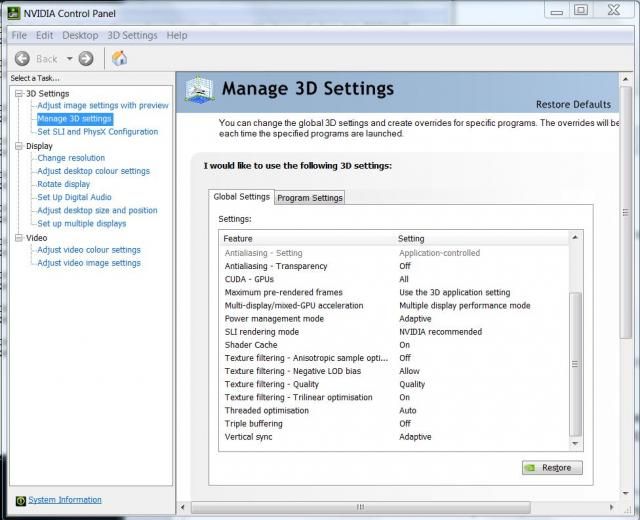Select Threaded optimisation row
This screenshot has height=520, width=640.
point(395,410)
